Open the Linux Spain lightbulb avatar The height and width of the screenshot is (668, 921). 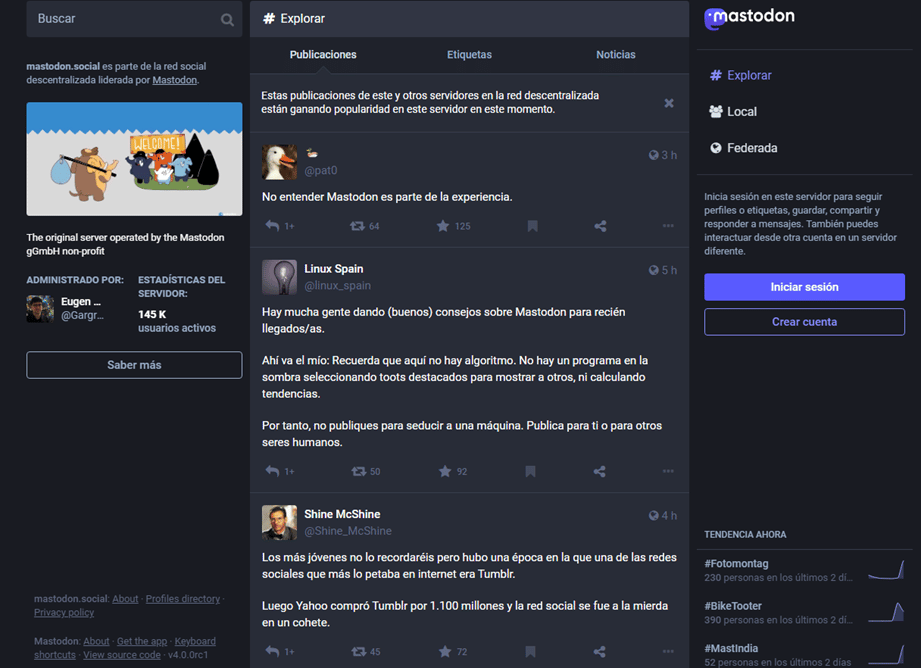(279, 277)
